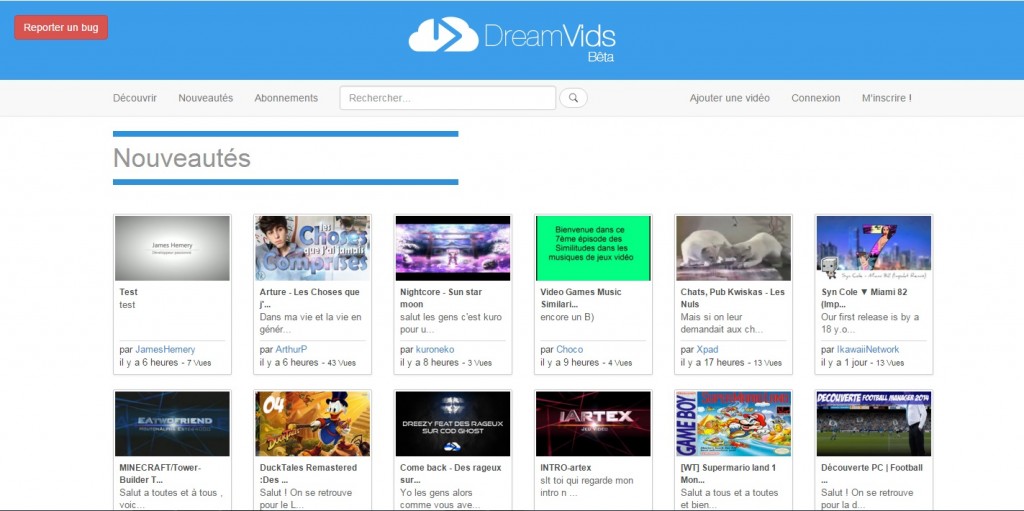Open the Supermario land Game Boy thumbnail

click(733, 423)
